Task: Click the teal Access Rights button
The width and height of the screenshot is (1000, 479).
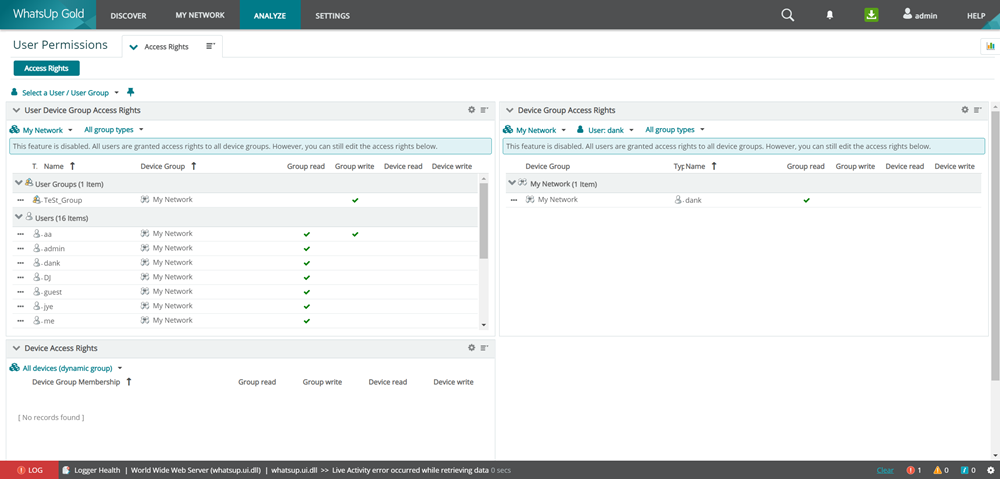Action: [x=46, y=68]
